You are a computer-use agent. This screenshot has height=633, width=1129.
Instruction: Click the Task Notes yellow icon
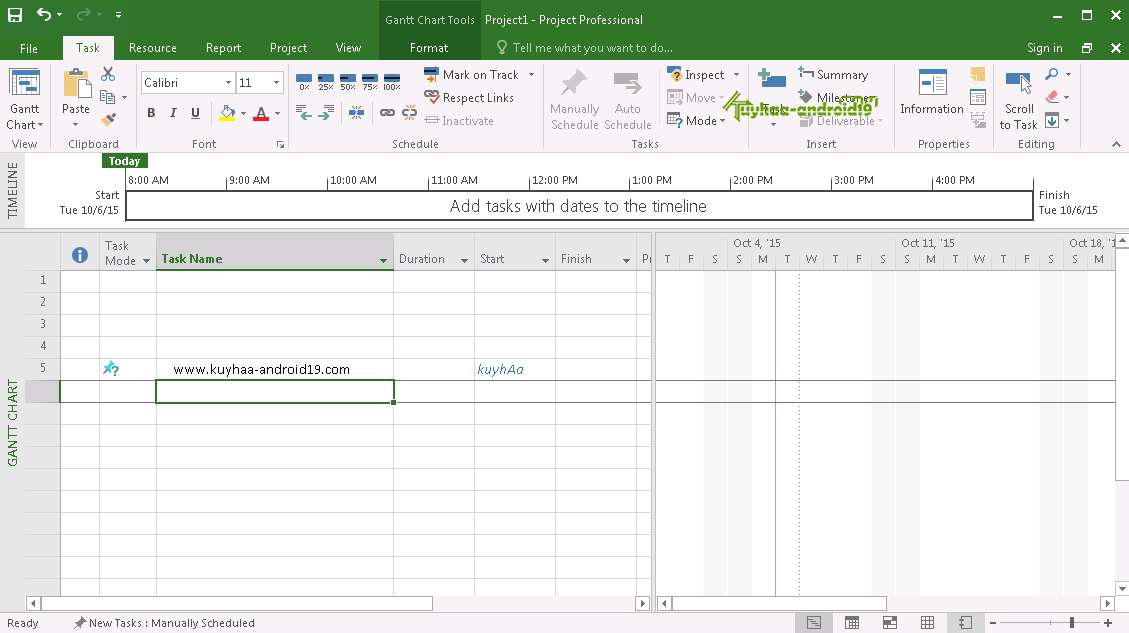[x=978, y=74]
